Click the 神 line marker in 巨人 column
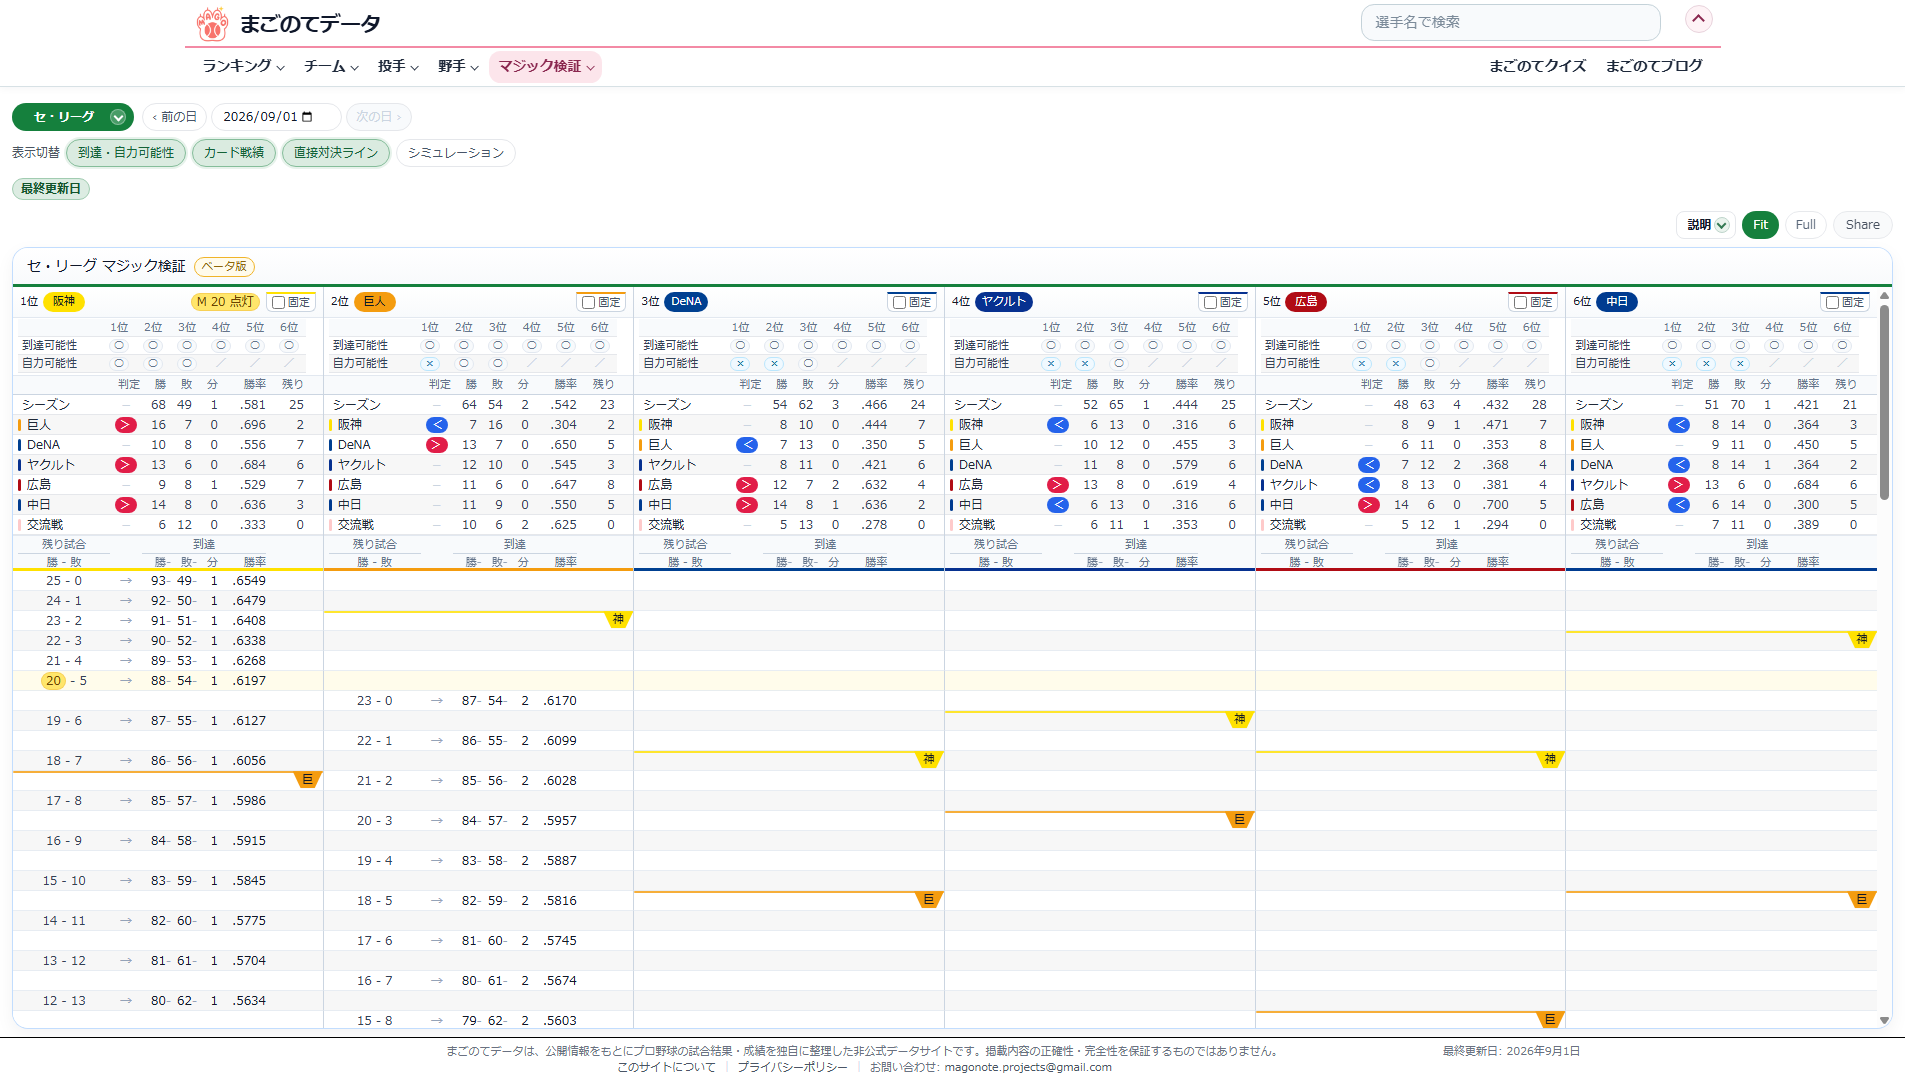Viewport: 1920px width, 1080px height. (x=618, y=620)
